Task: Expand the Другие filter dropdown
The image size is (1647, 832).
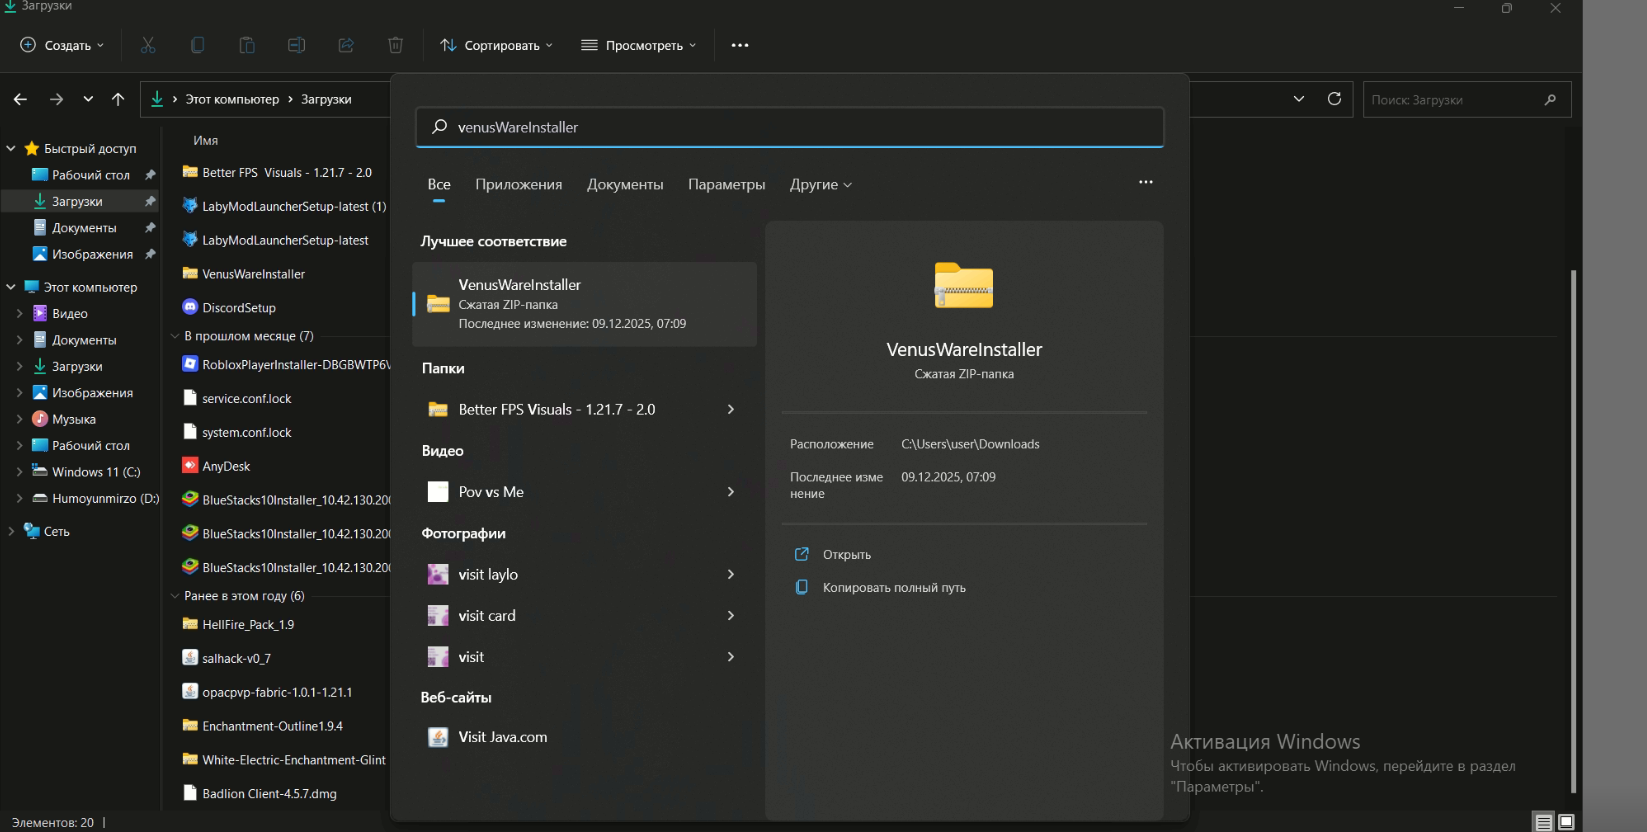Action: pyautogui.click(x=821, y=185)
